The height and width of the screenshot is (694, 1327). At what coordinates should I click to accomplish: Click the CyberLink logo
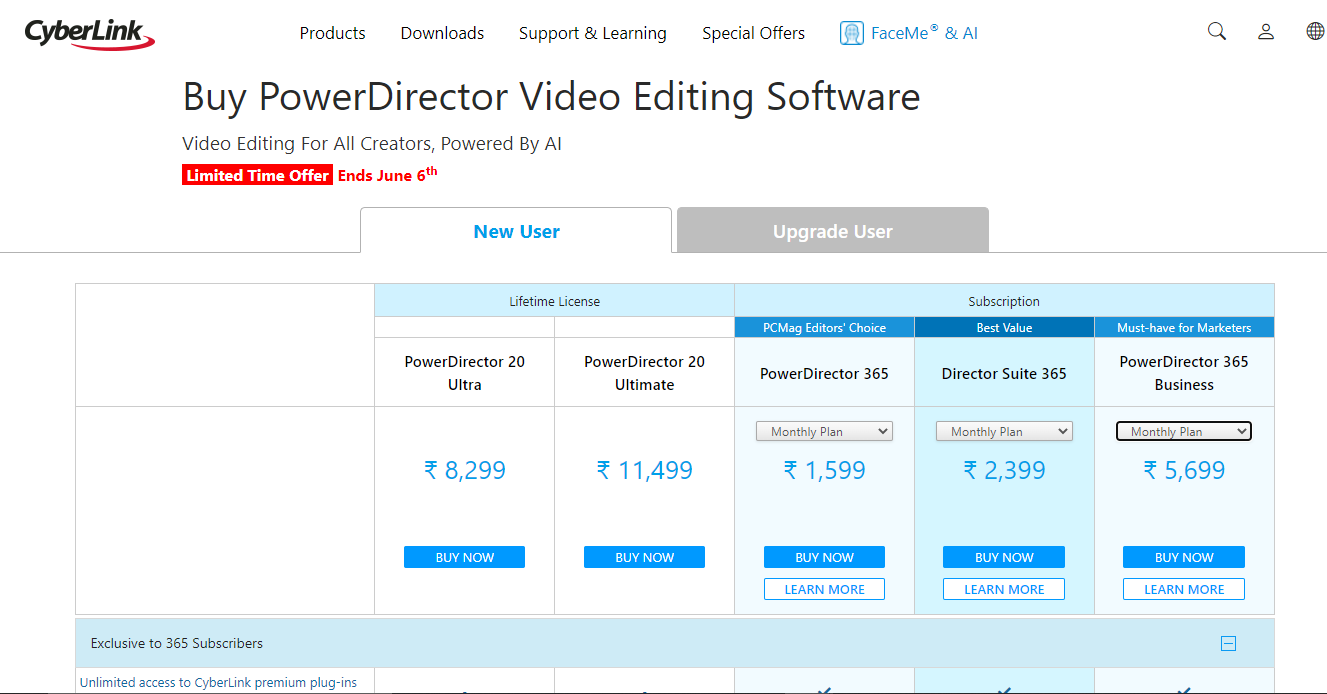(90, 33)
